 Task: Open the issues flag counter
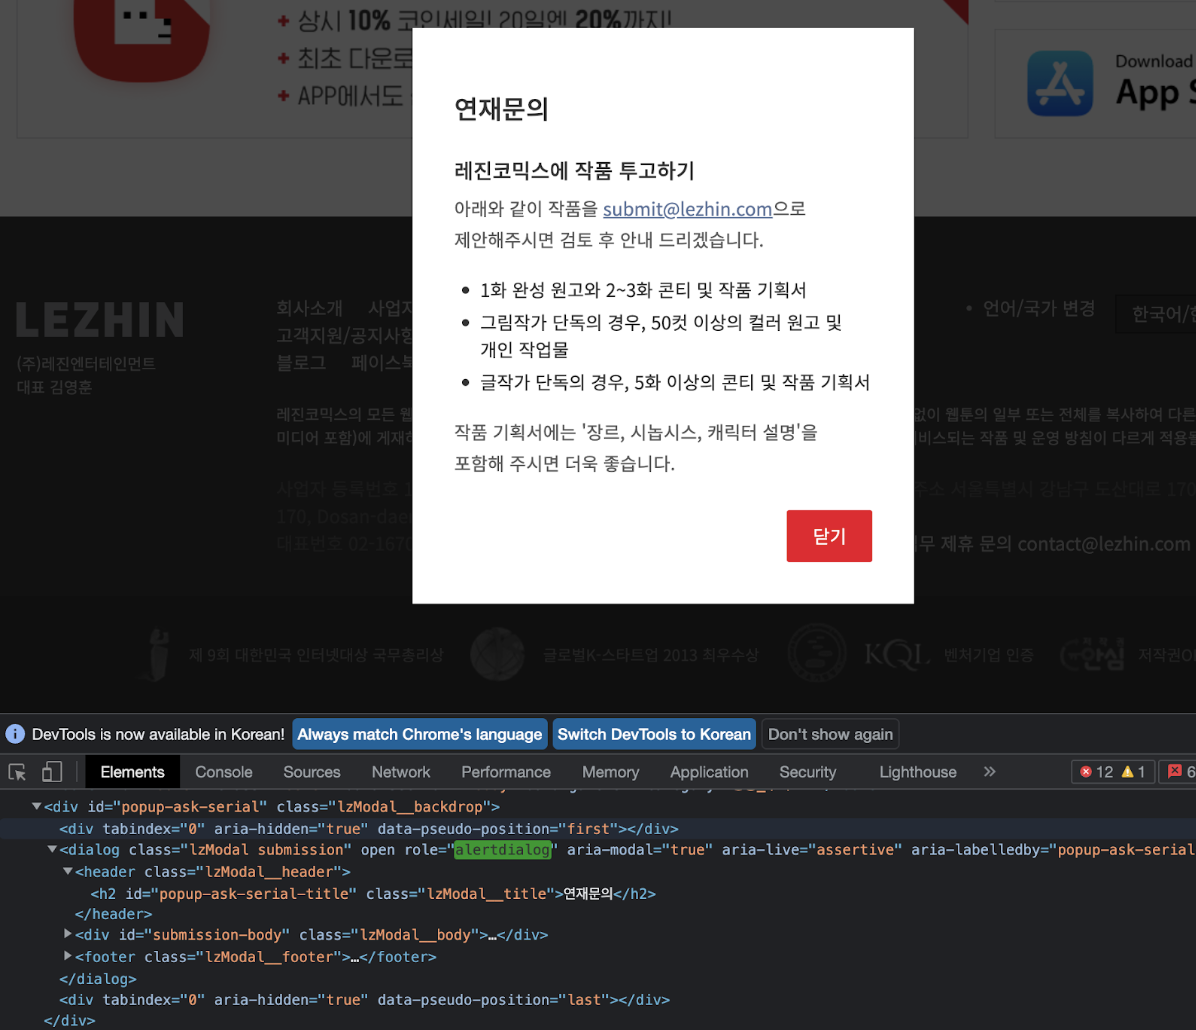(x=1180, y=772)
